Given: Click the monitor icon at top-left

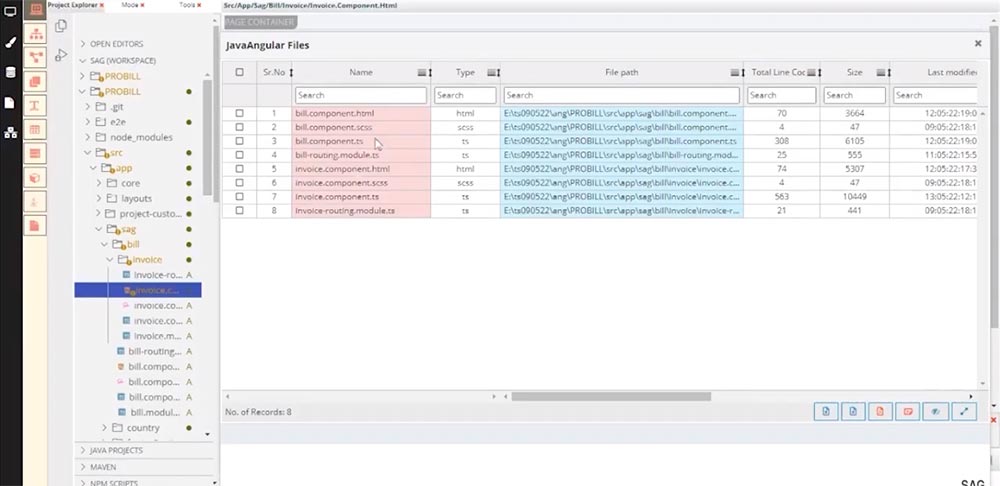Looking at the screenshot, I should pyautogui.click(x=10, y=14).
